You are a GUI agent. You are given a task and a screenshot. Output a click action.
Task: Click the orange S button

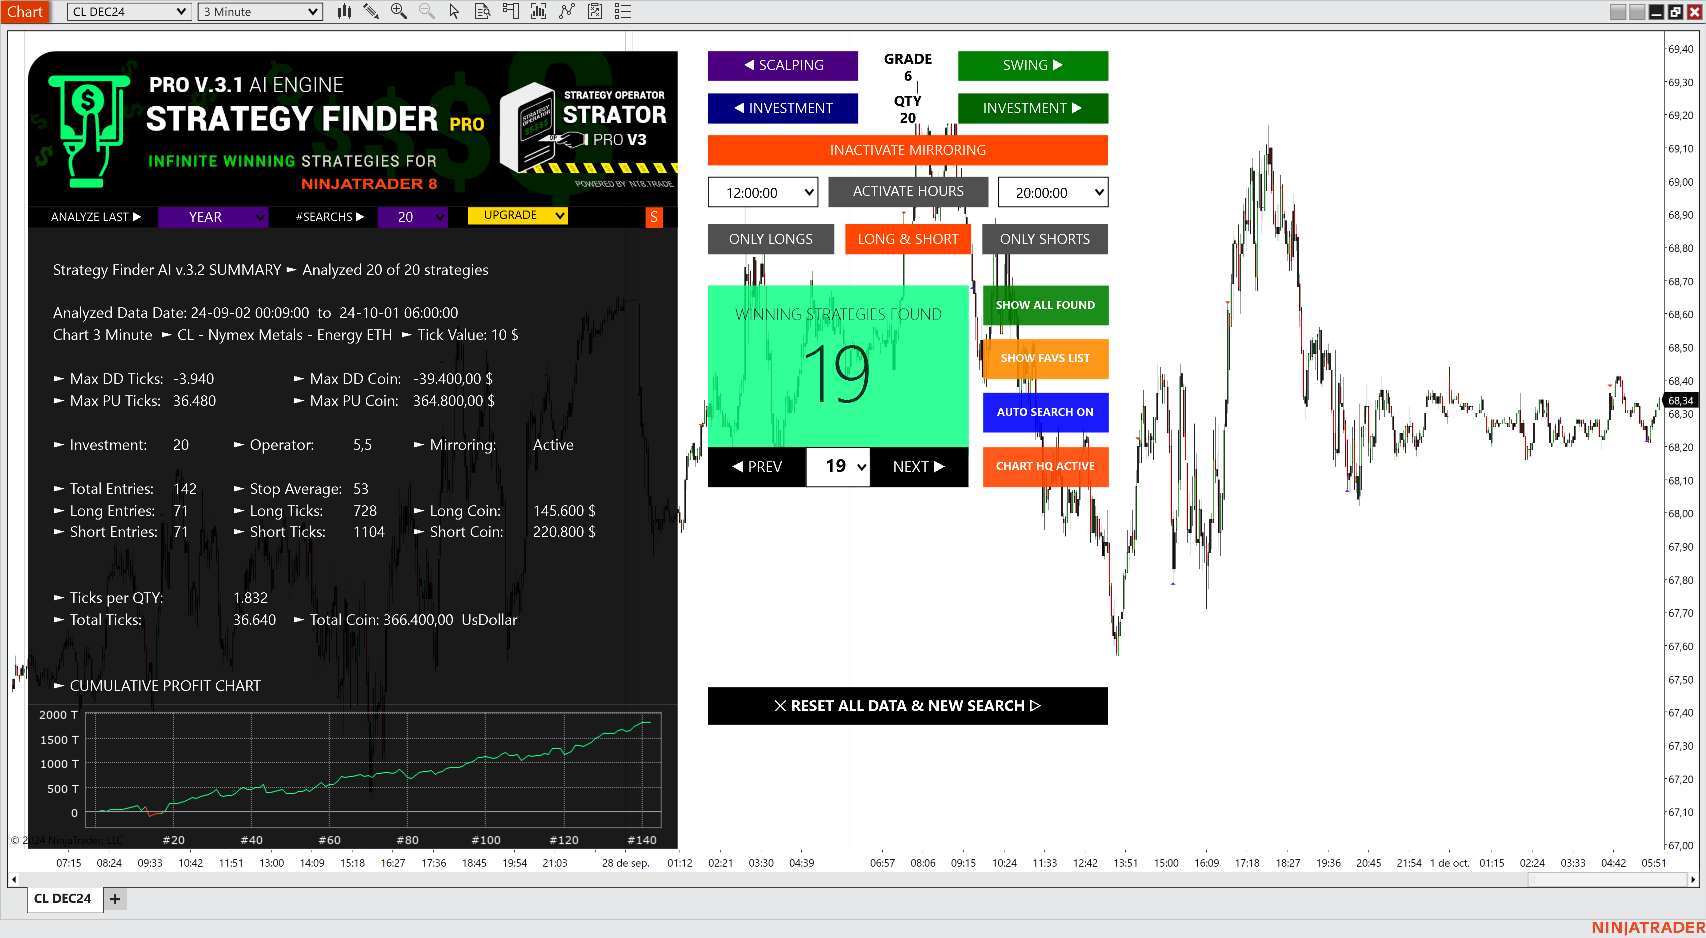point(654,217)
